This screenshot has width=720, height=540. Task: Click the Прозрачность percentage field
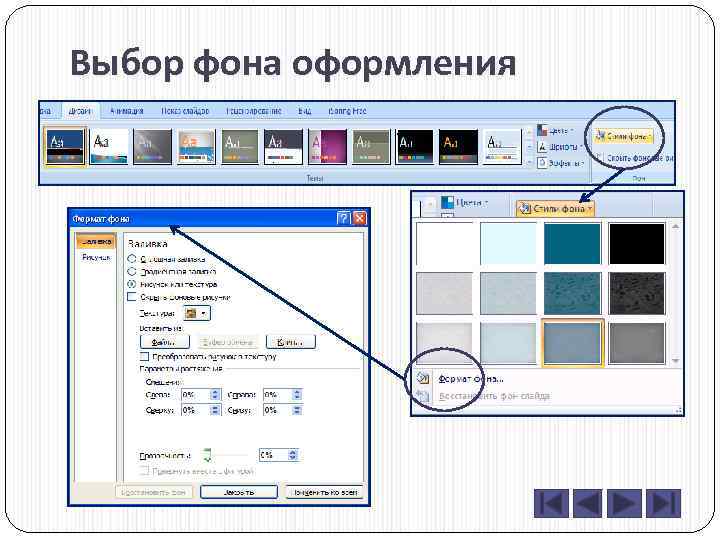coord(274,455)
